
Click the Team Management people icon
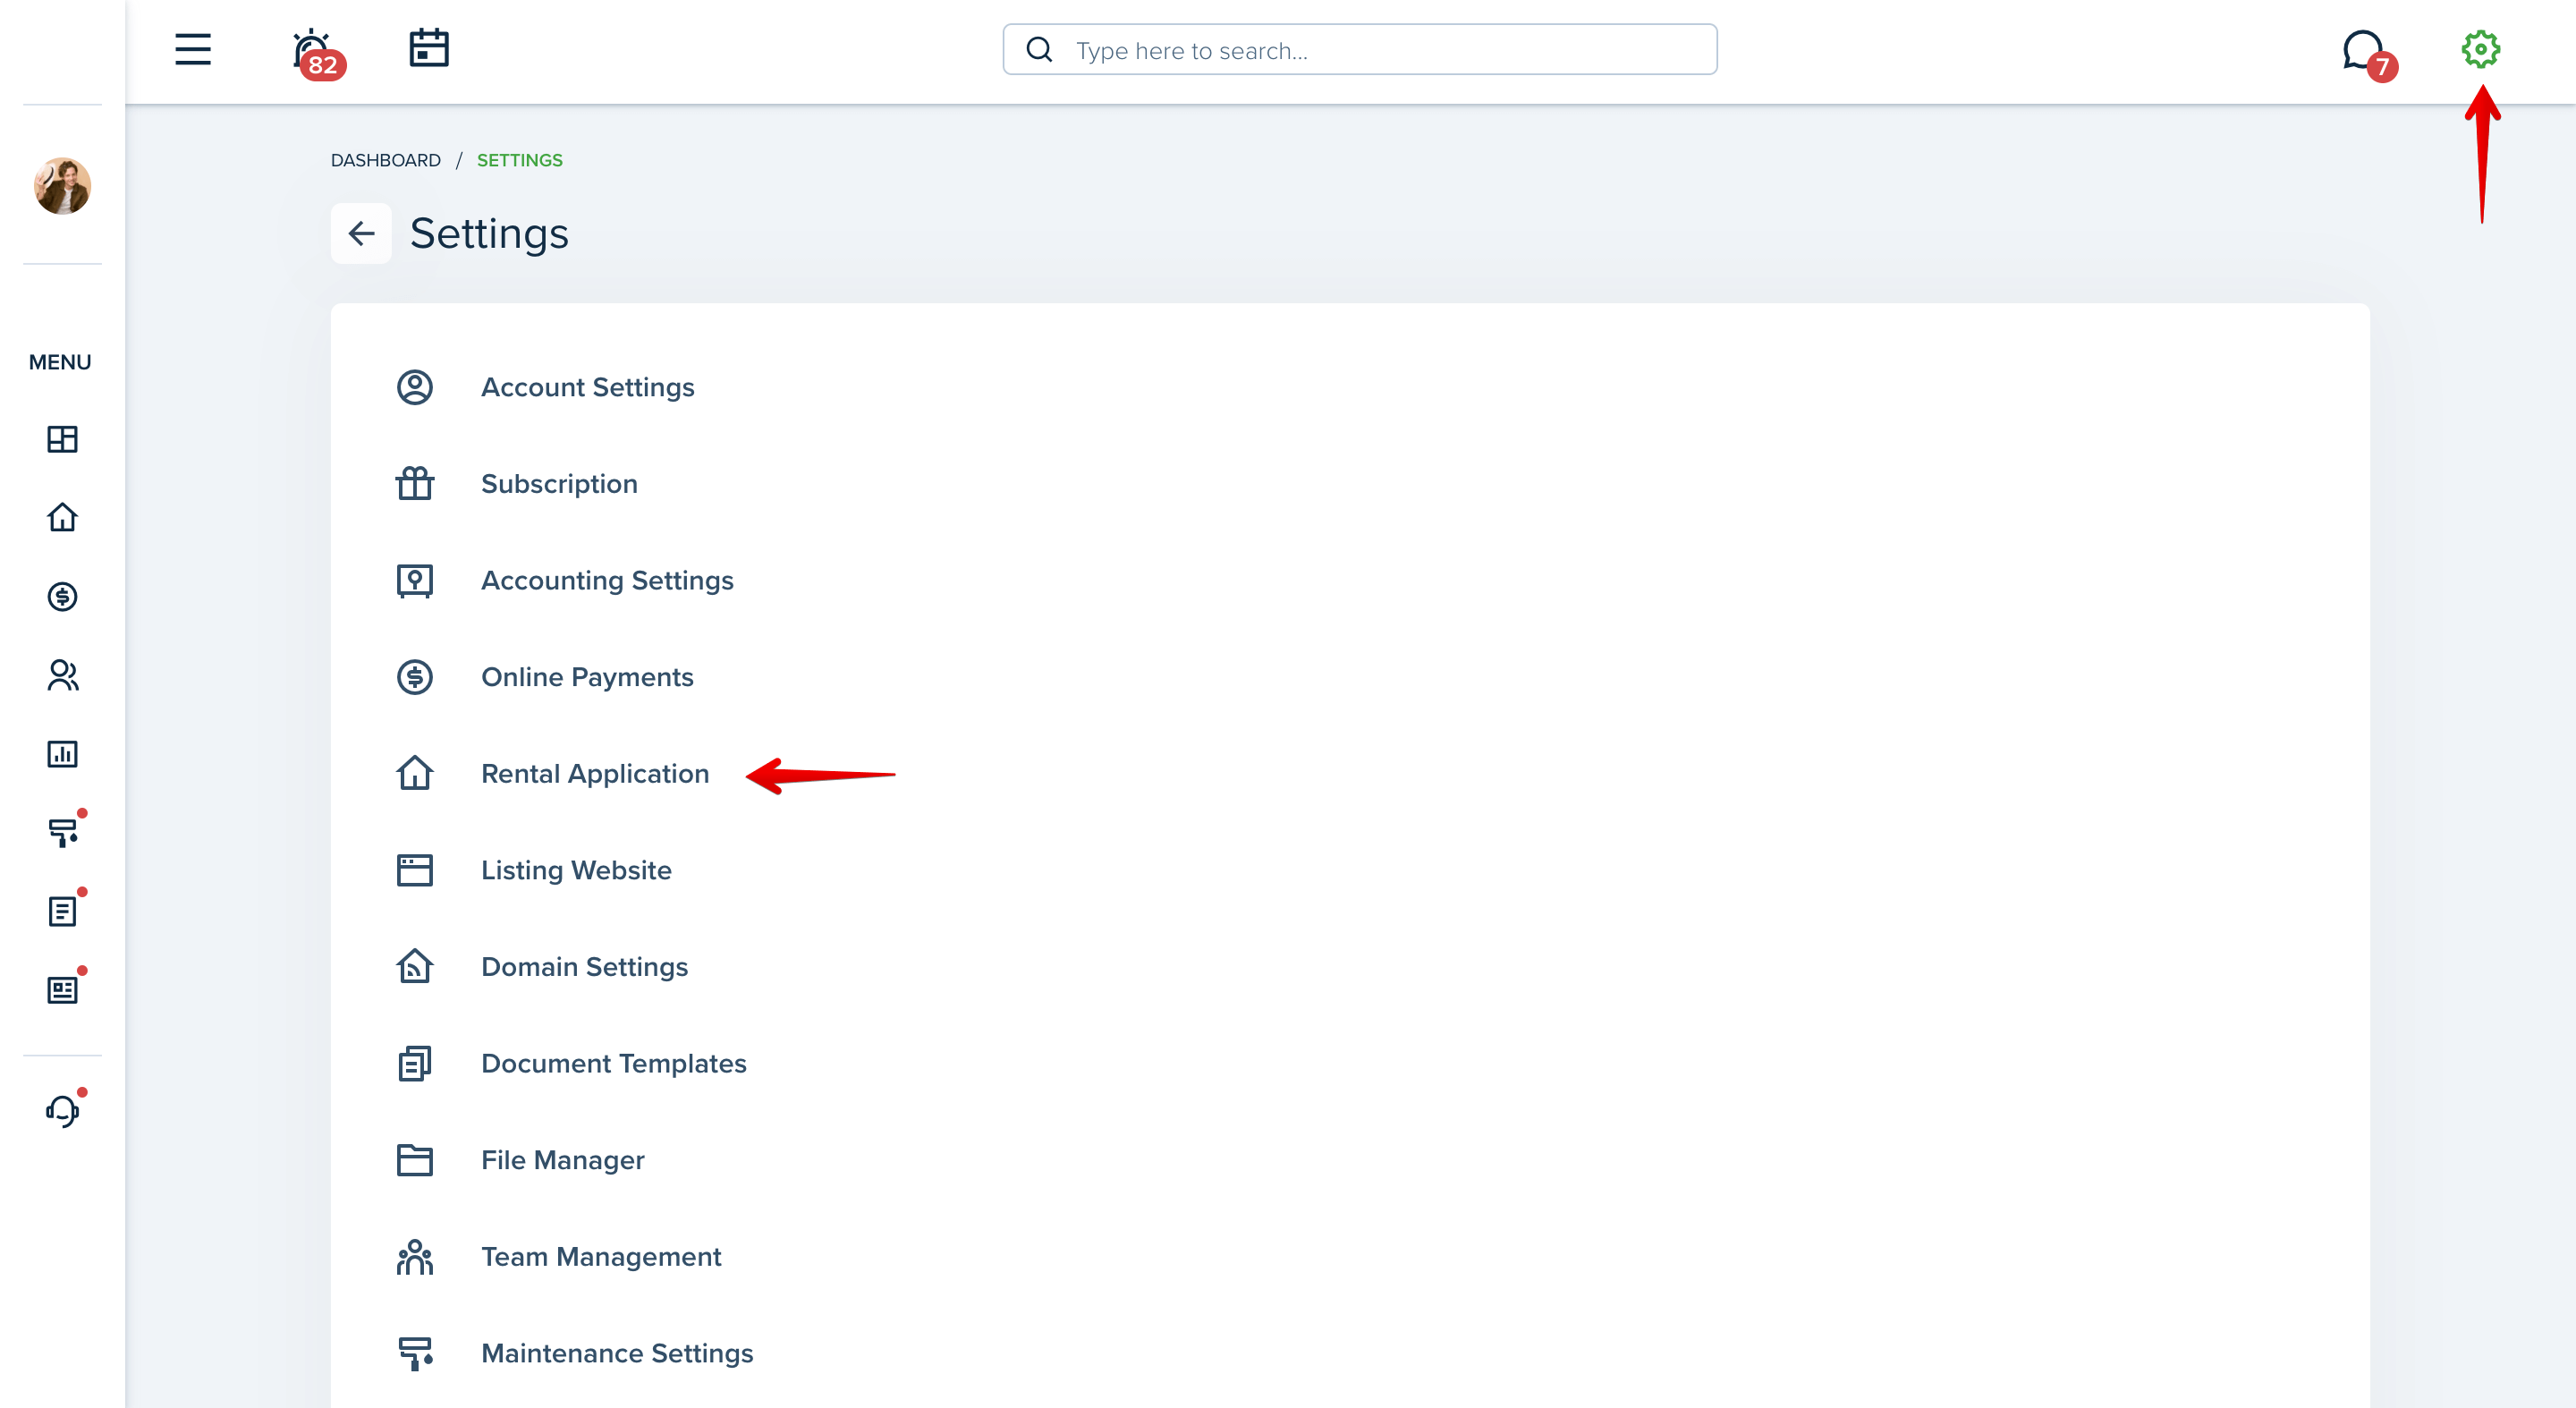pyautogui.click(x=415, y=1257)
